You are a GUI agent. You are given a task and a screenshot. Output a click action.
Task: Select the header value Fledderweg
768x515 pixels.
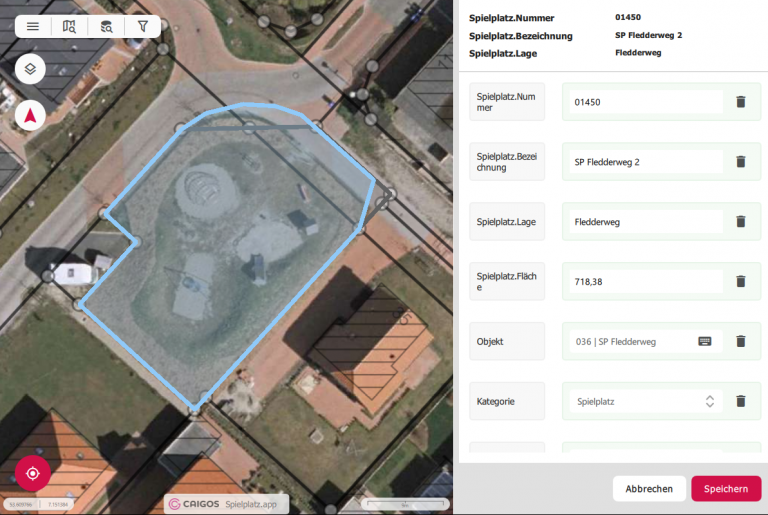point(638,53)
